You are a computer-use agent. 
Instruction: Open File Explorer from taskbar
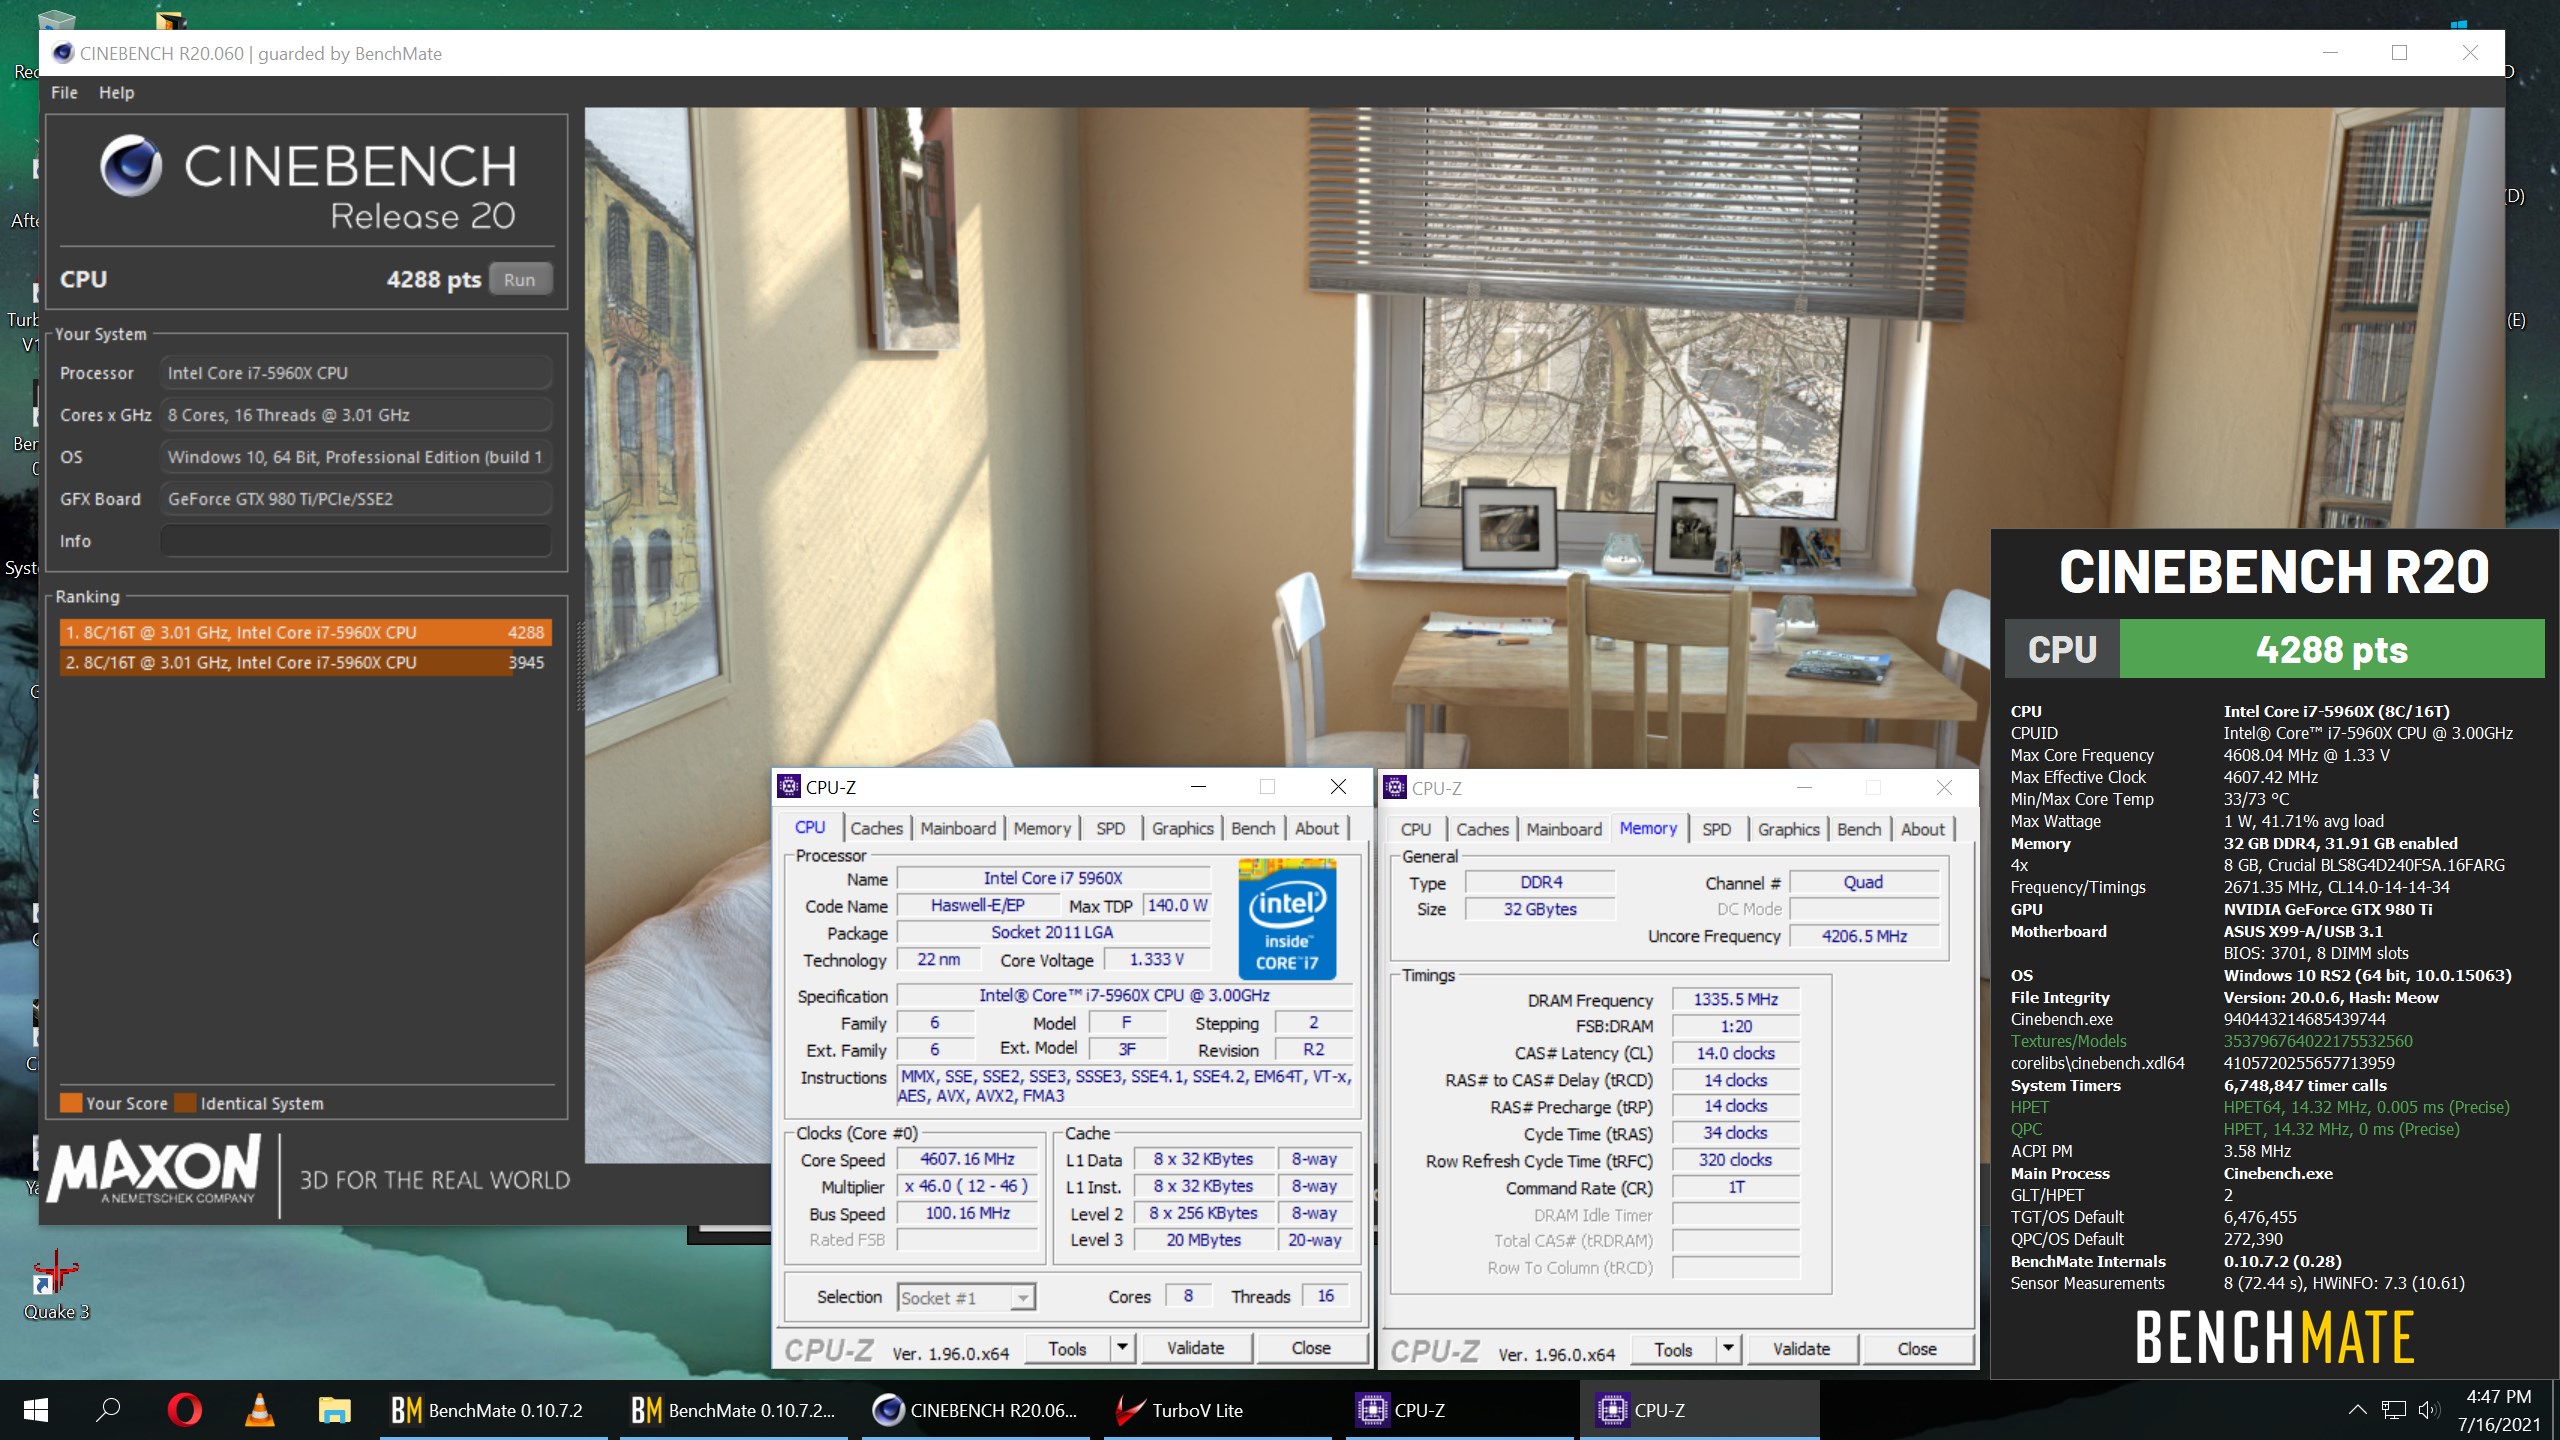334,1410
